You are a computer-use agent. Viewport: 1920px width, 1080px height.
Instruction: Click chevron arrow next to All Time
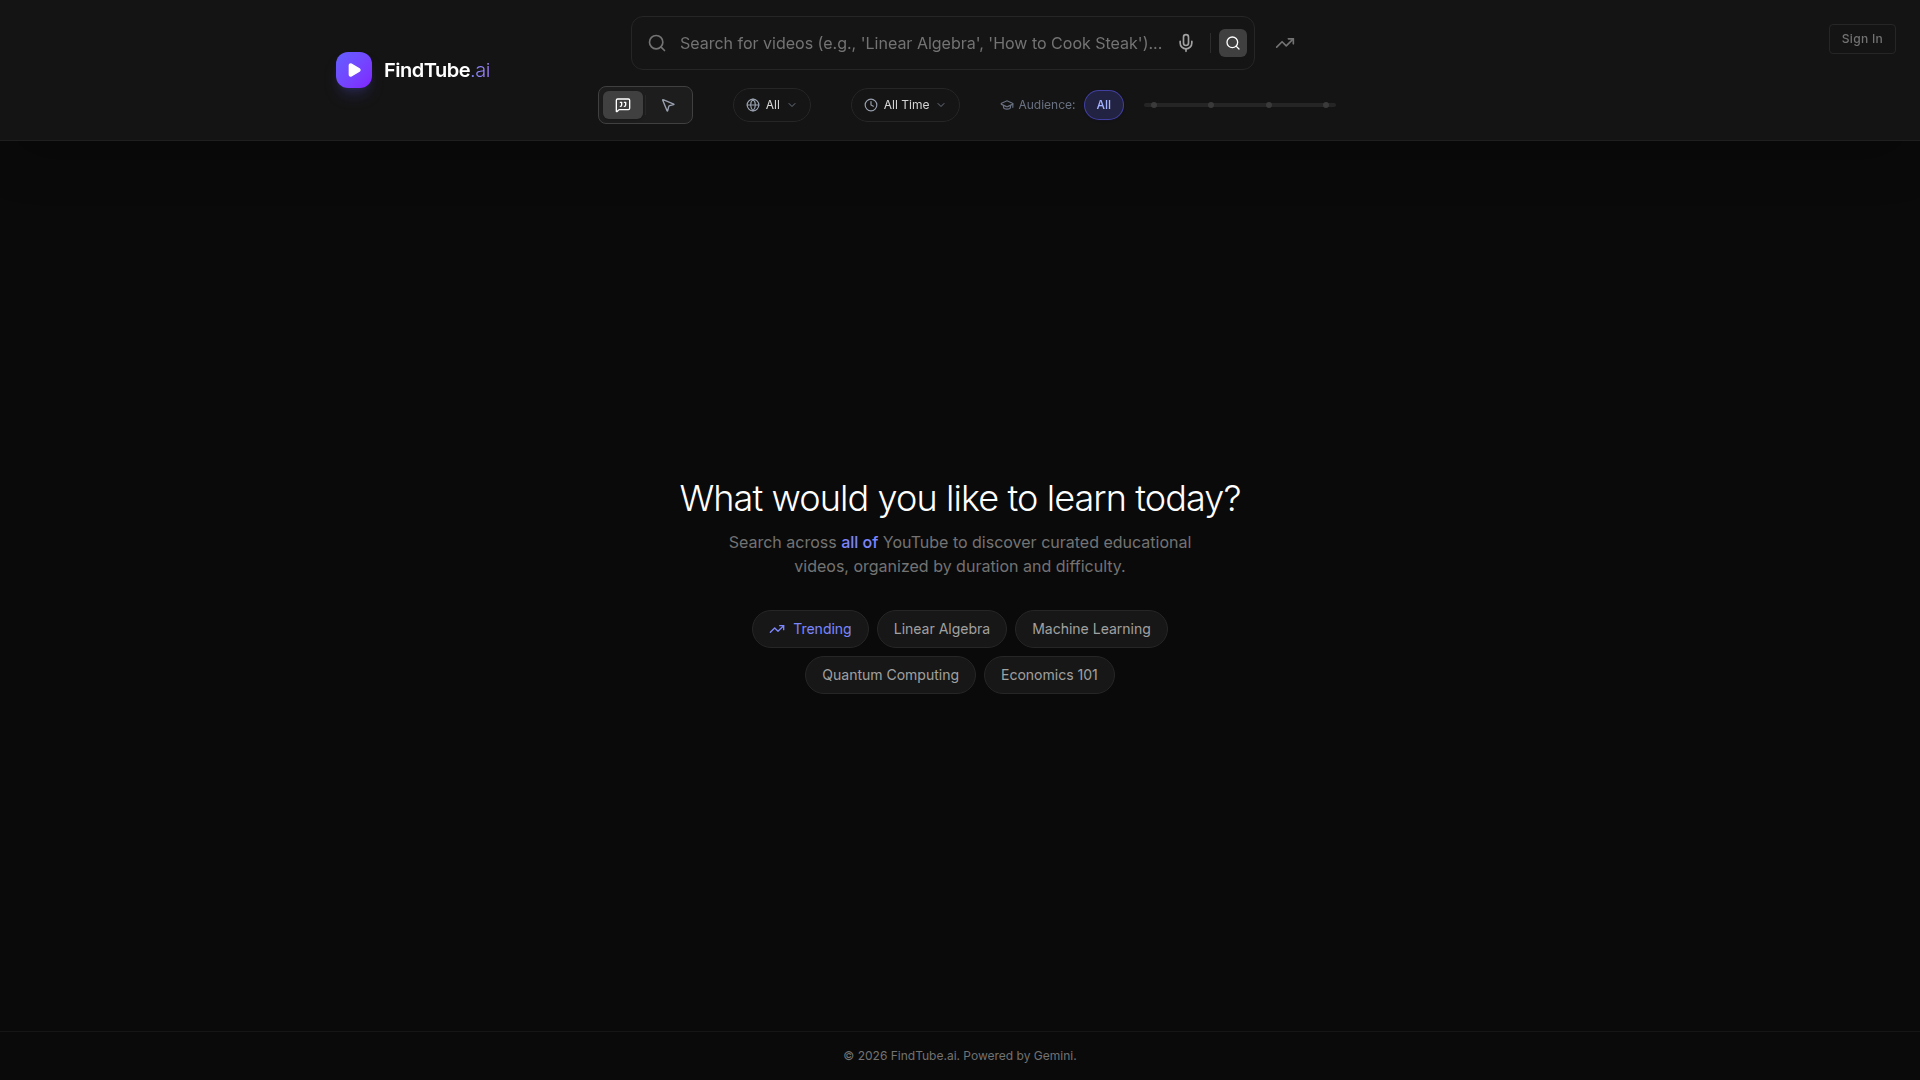(941, 105)
